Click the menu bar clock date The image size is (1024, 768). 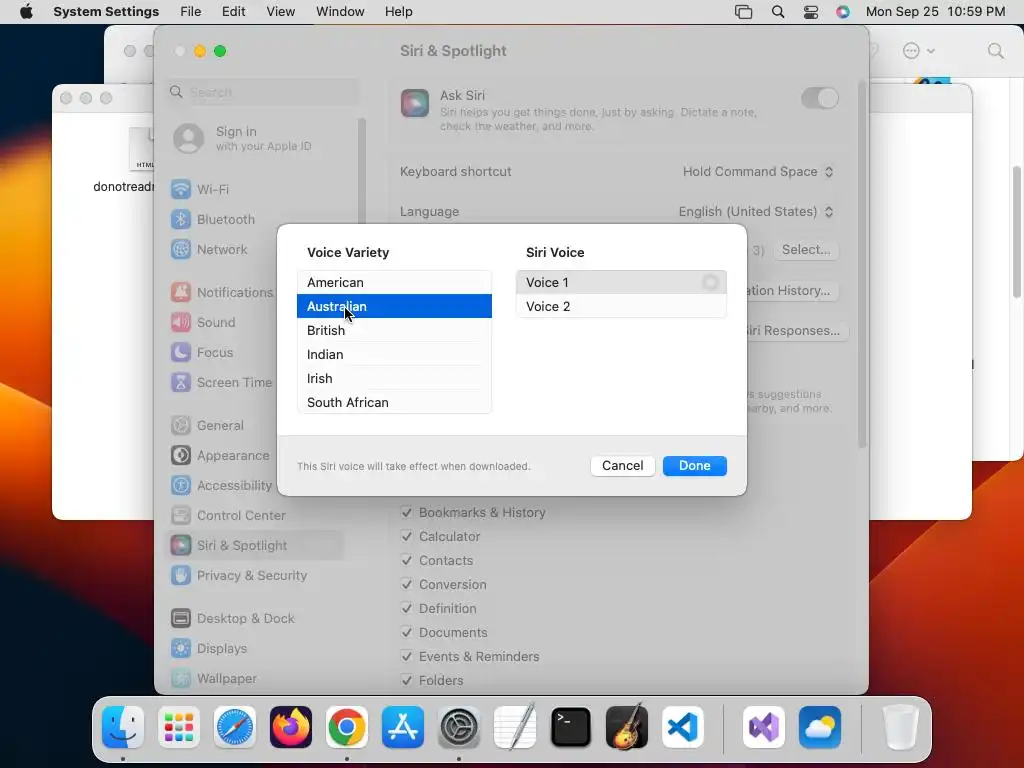point(935,12)
